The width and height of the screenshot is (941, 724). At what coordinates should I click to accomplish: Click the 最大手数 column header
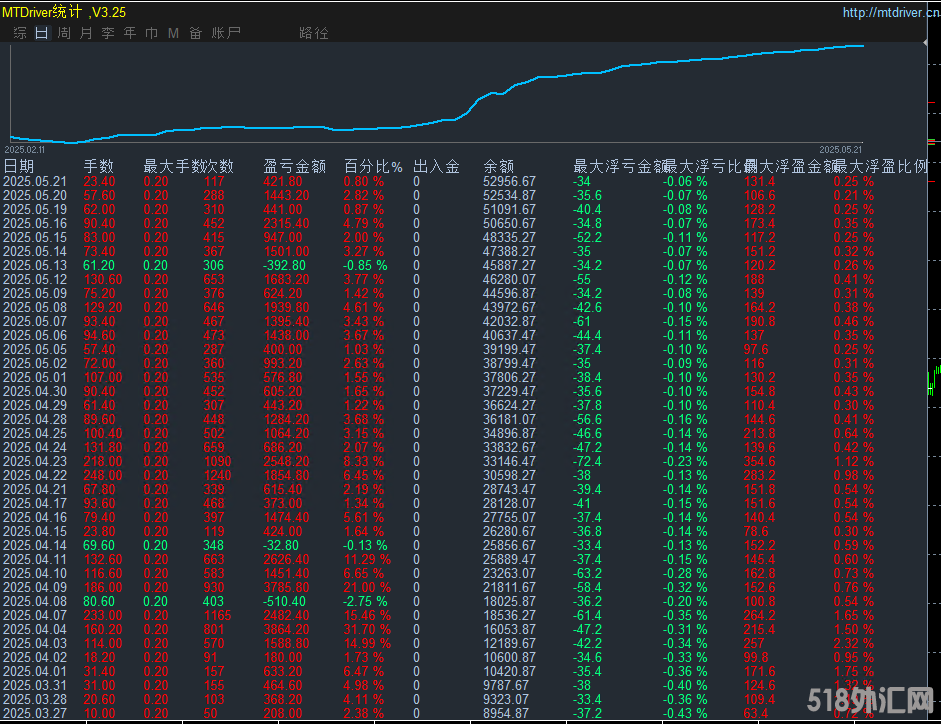point(173,166)
